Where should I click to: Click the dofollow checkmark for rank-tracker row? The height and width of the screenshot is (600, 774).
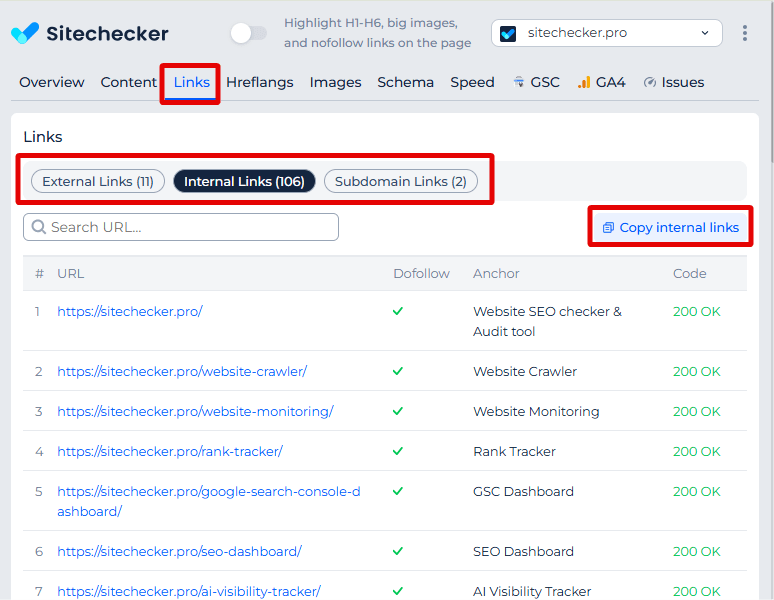tap(398, 451)
